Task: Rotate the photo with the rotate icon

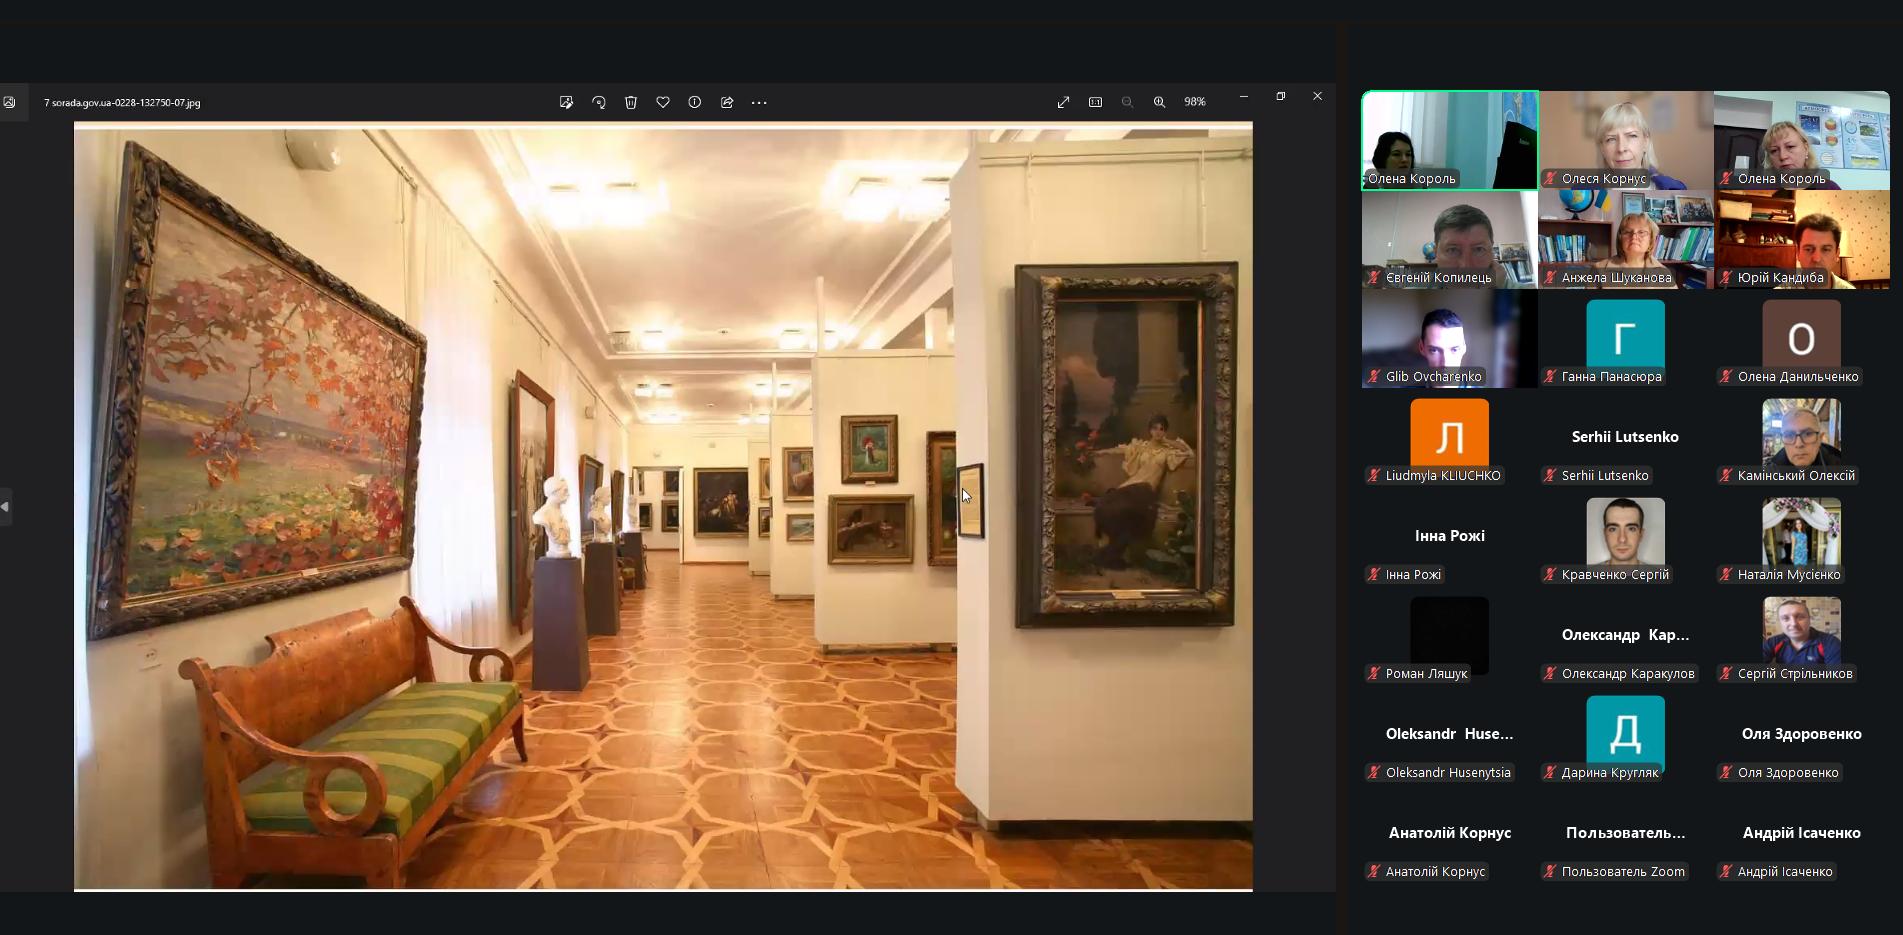Action: [x=599, y=102]
